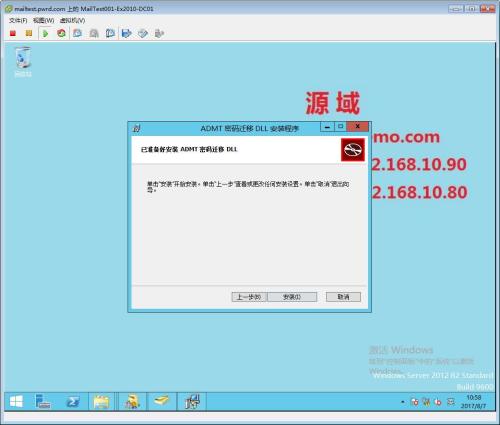500x425 pixels.
Task: Click the Reset virtual machine toolbar icon
Action: point(61,33)
